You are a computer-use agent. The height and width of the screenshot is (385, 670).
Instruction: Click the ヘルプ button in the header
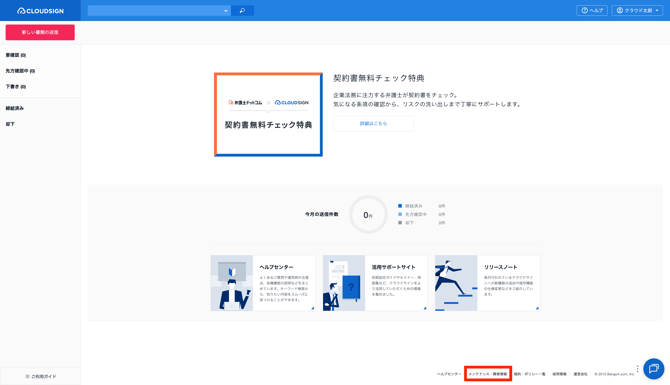point(592,11)
